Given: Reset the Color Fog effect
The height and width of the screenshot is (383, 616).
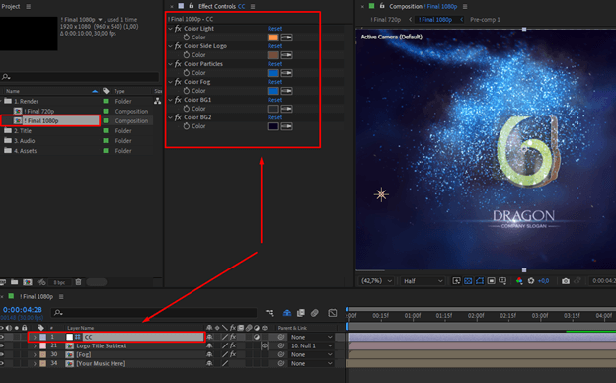Looking at the screenshot, I should [x=275, y=82].
